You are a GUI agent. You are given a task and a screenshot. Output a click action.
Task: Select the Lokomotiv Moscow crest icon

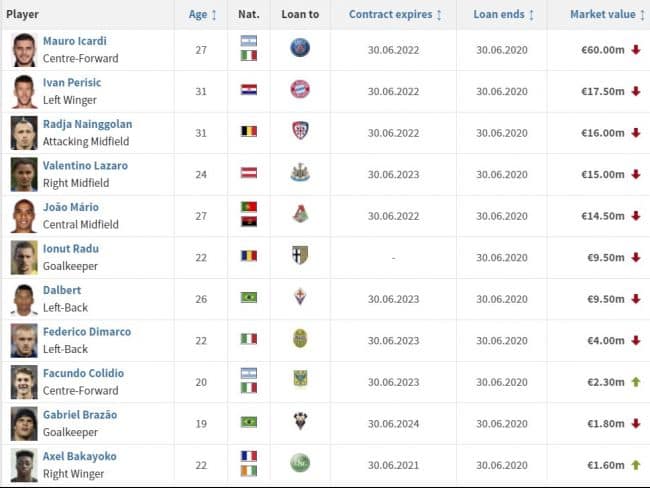point(300,214)
